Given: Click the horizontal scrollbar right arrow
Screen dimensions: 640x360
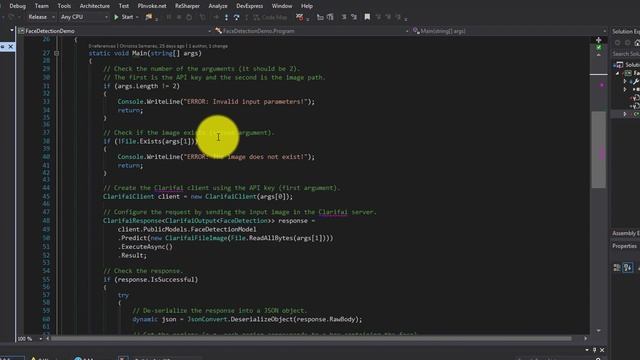Looking at the screenshot, I should click(x=585, y=338).
